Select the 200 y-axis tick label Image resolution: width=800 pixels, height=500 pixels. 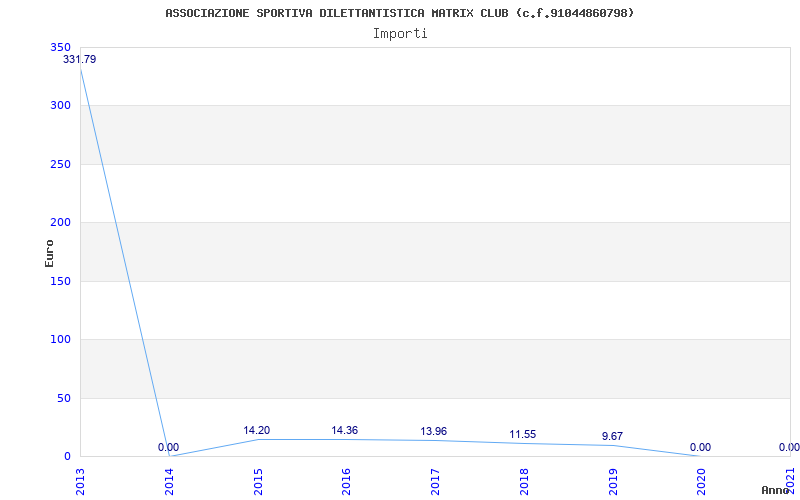(x=60, y=222)
